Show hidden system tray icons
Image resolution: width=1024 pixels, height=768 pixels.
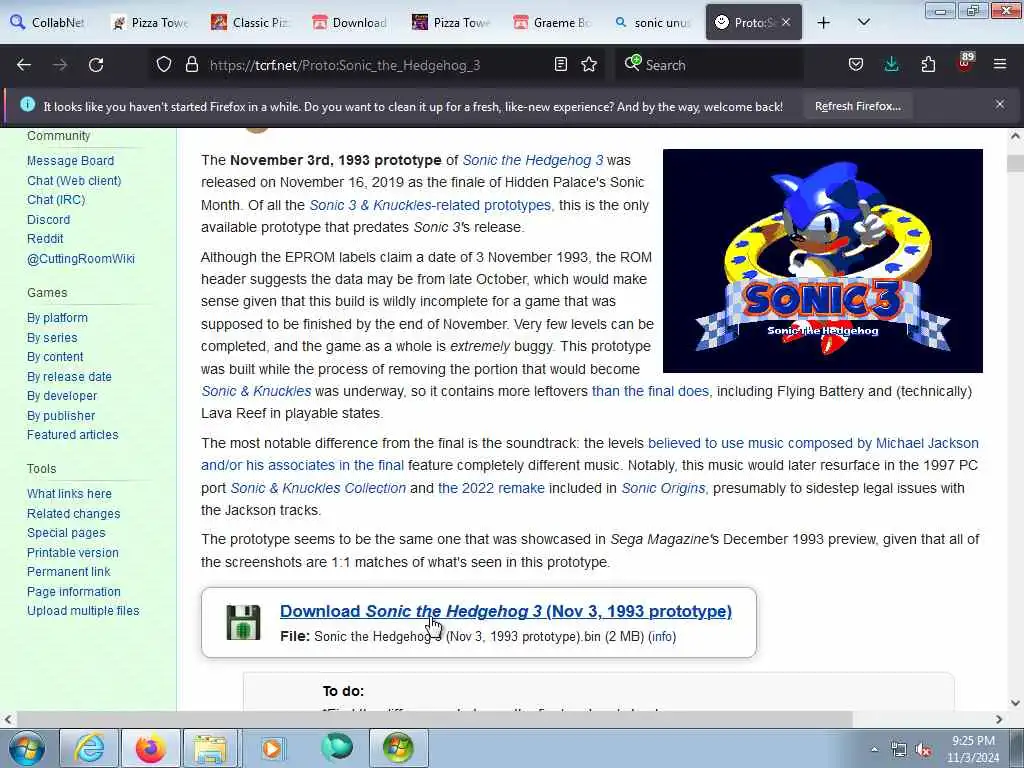coord(874,750)
